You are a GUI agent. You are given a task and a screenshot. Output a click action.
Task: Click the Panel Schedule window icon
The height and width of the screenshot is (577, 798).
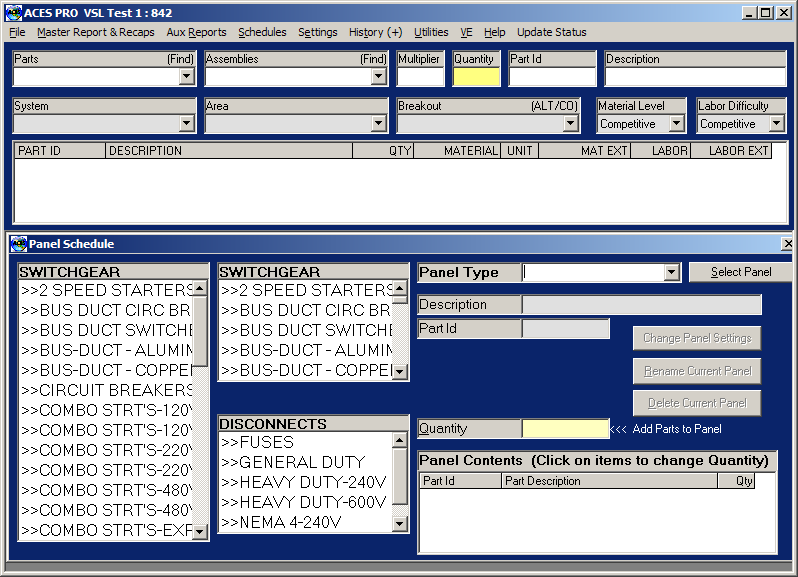tap(18, 244)
